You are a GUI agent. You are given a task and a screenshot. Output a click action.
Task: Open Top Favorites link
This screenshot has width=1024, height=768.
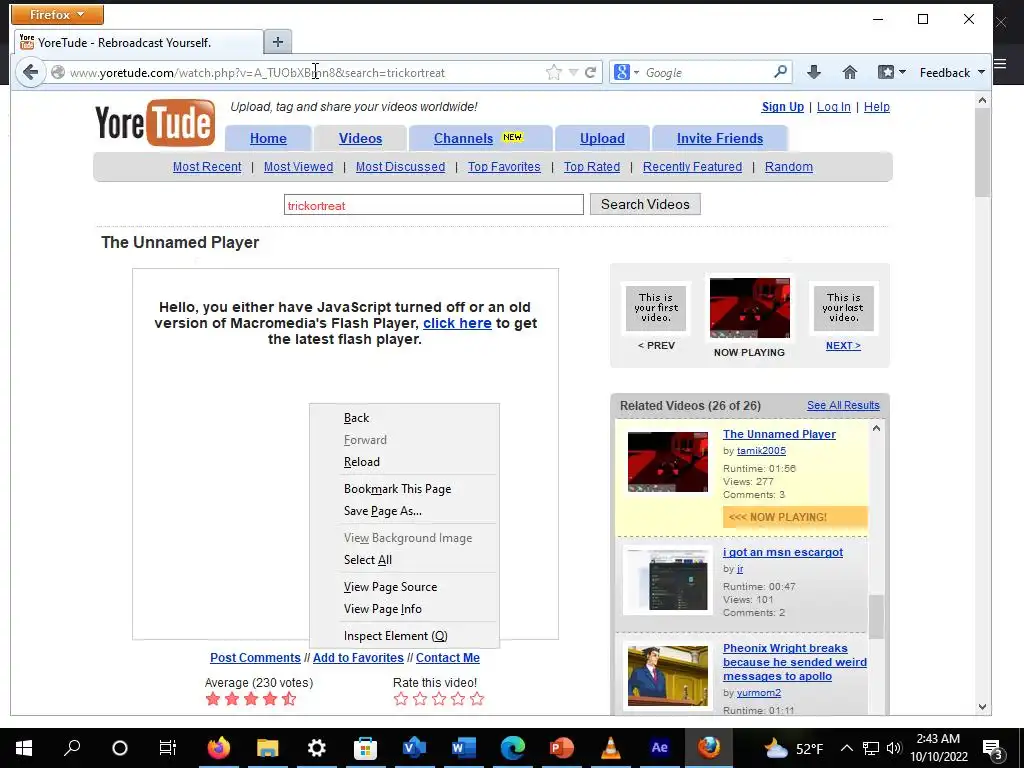click(504, 167)
